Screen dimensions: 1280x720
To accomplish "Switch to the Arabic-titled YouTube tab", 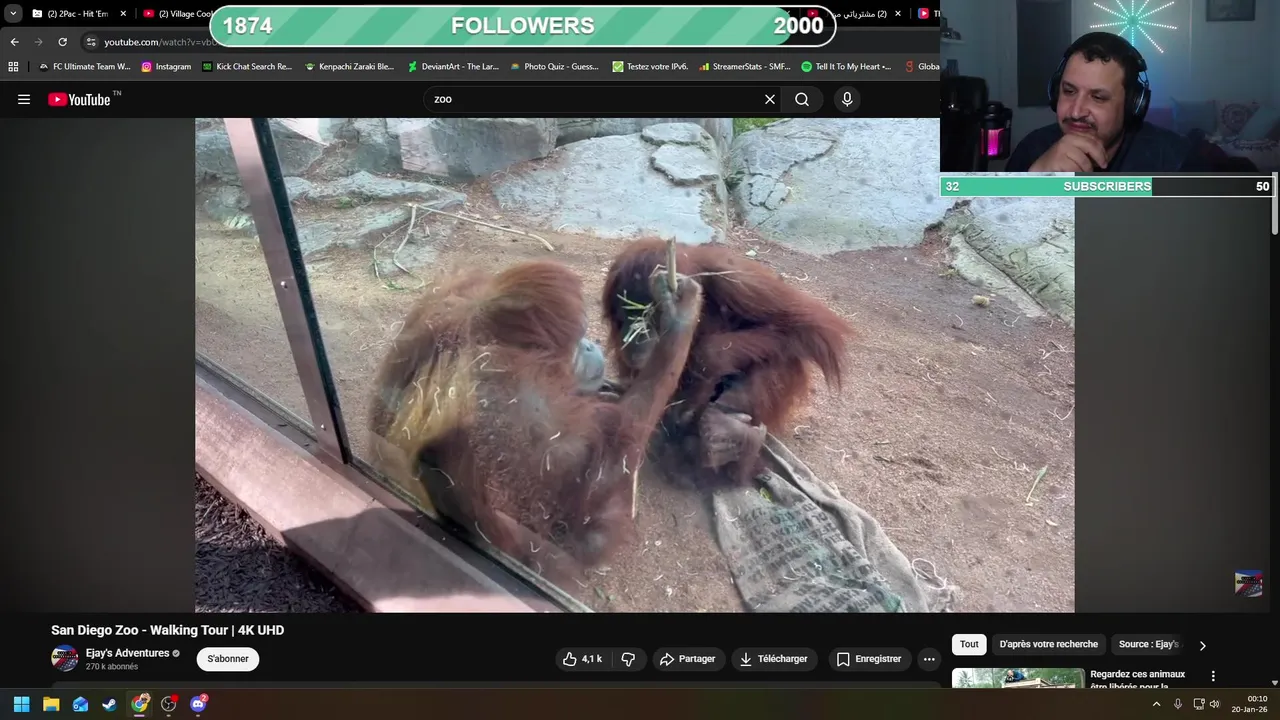I will tap(858, 13).
